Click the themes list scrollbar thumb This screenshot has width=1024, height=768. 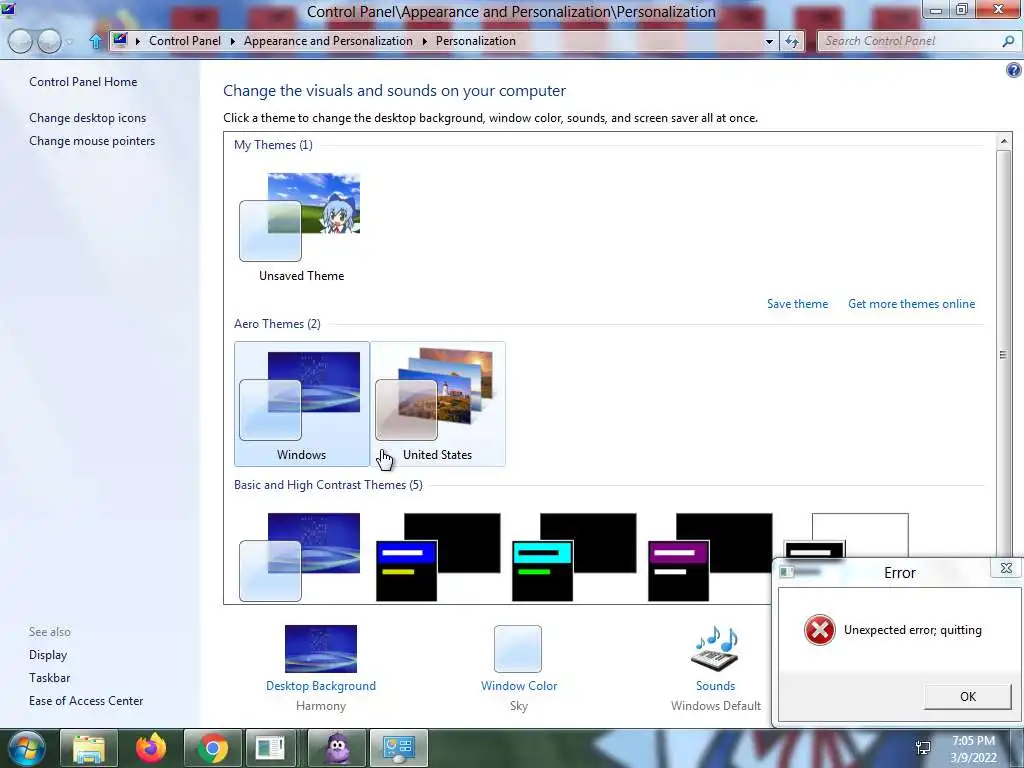click(x=1004, y=355)
